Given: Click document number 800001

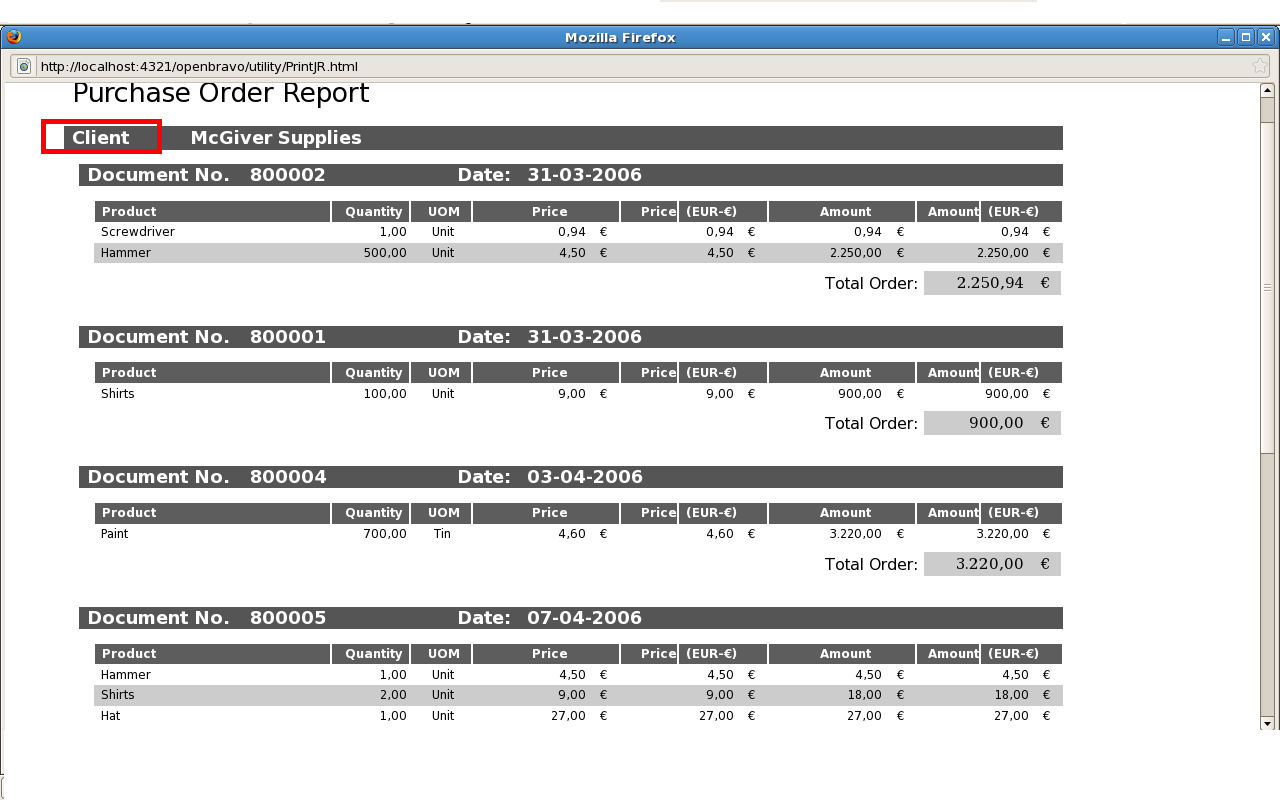Looking at the screenshot, I should 288,337.
